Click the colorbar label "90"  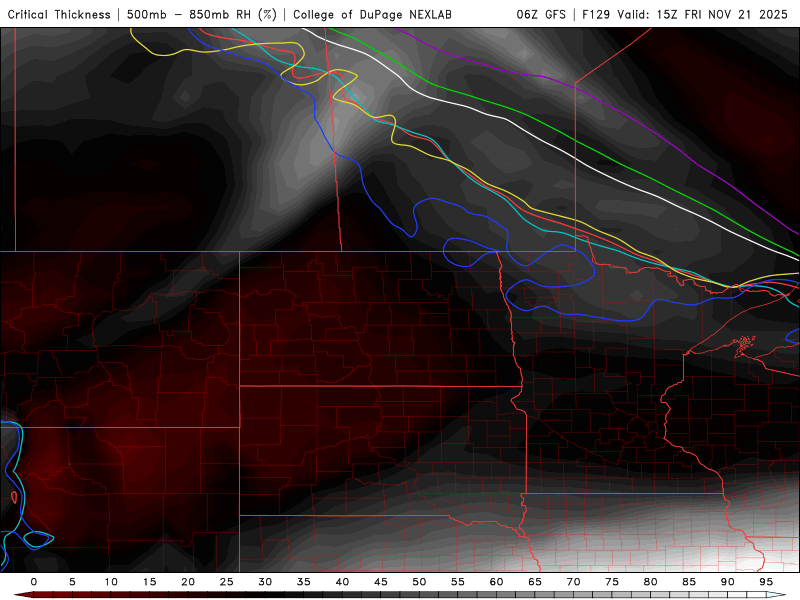[728, 582]
